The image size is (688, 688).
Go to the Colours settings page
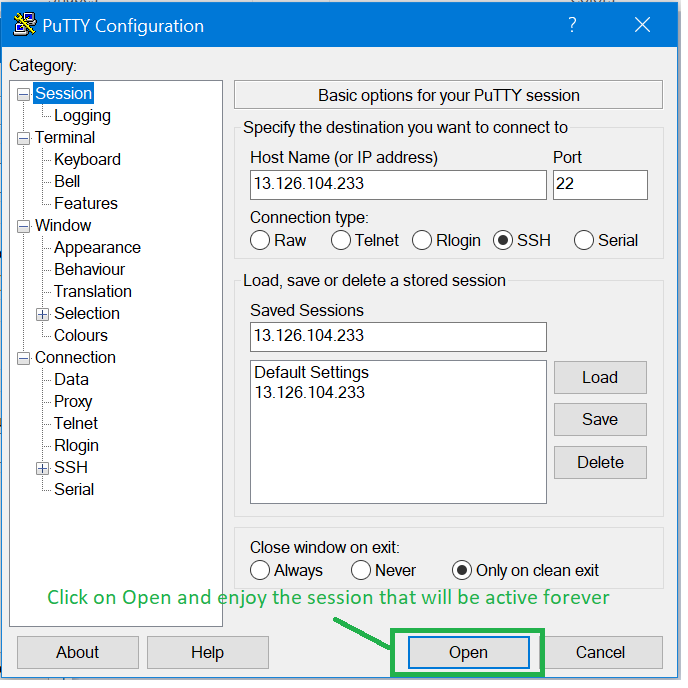81,336
